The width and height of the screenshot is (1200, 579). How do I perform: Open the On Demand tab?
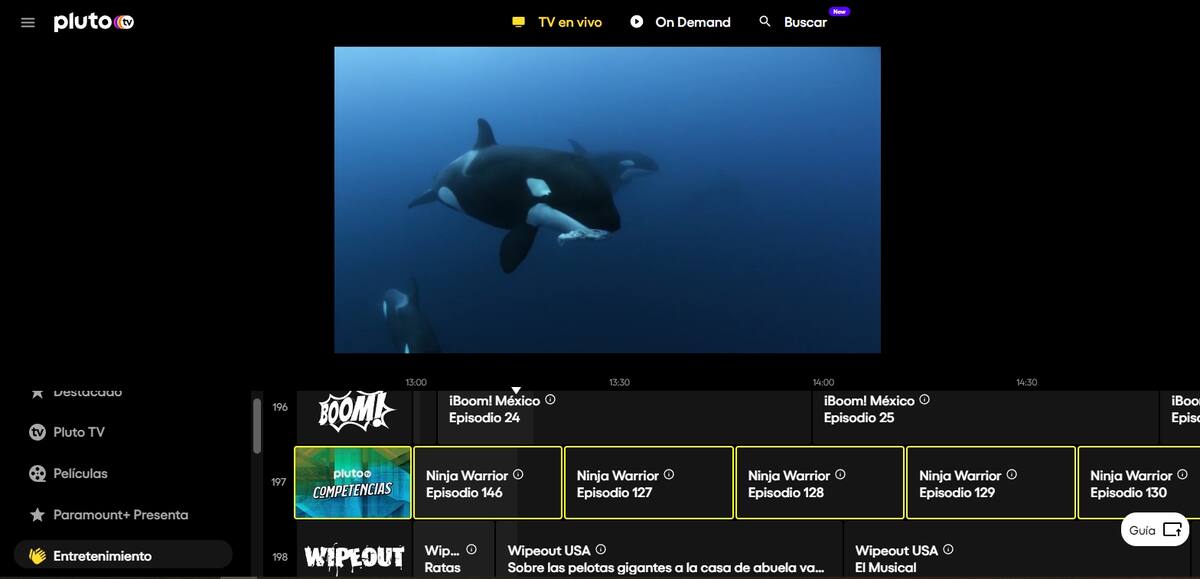[x=680, y=22]
